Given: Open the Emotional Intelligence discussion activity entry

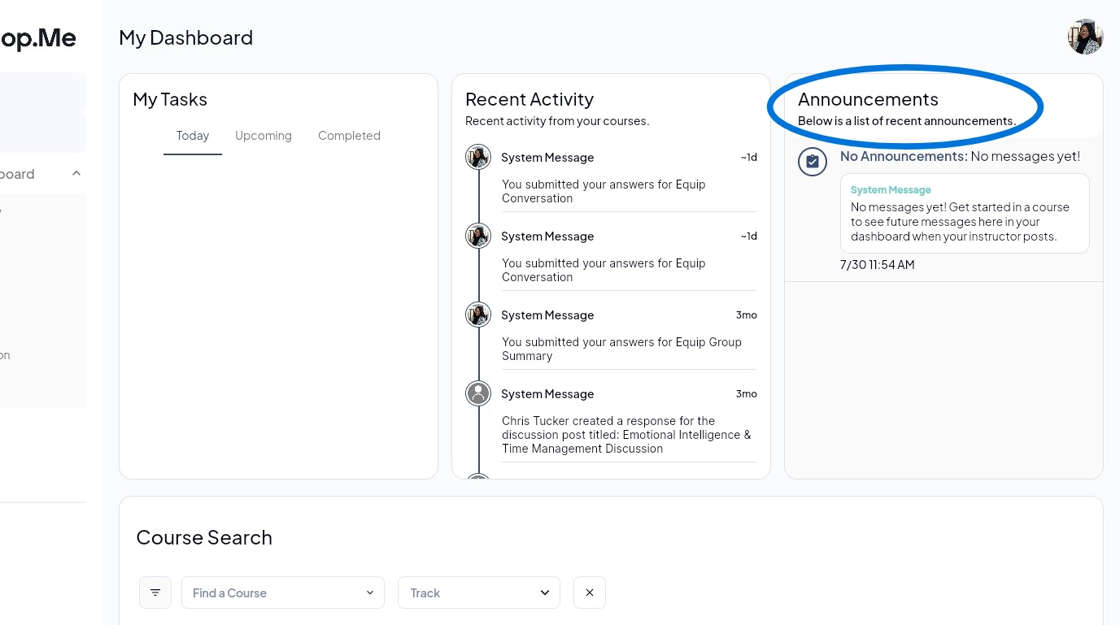Looking at the screenshot, I should 627,435.
